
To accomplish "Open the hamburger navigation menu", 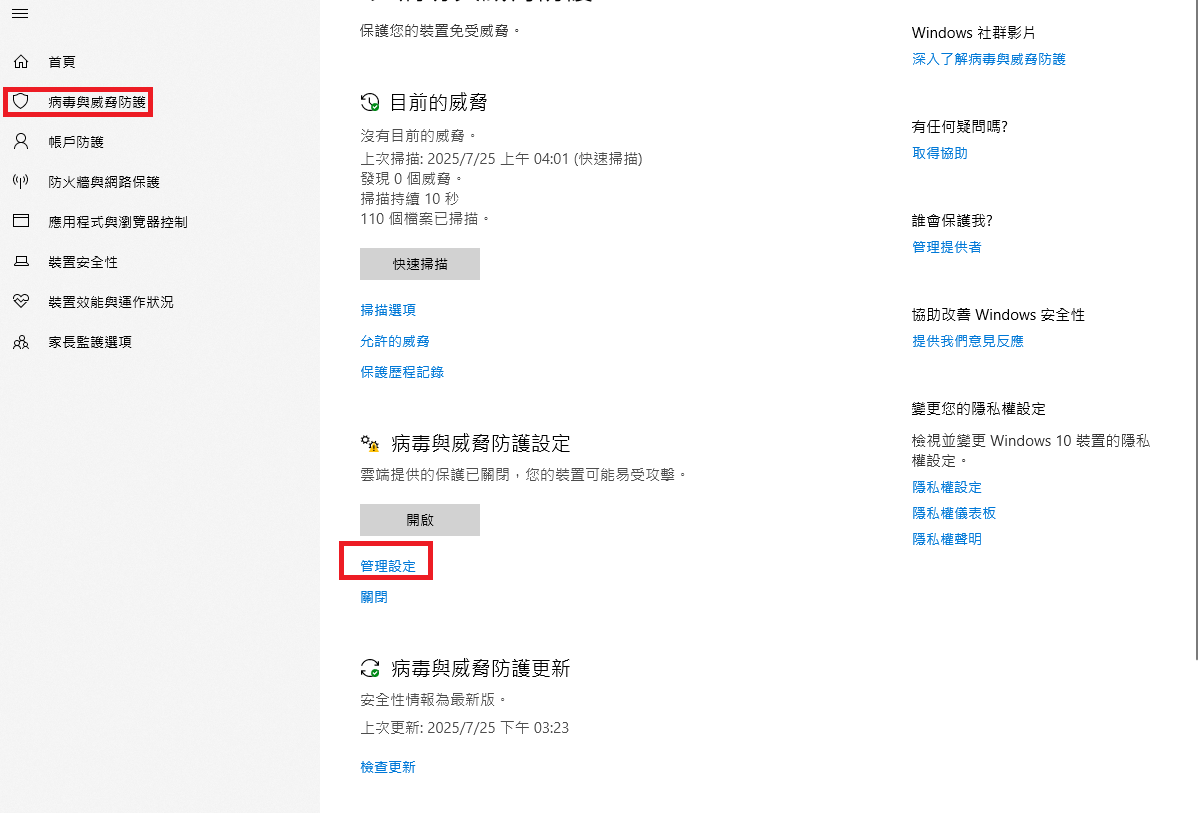I will (21, 14).
